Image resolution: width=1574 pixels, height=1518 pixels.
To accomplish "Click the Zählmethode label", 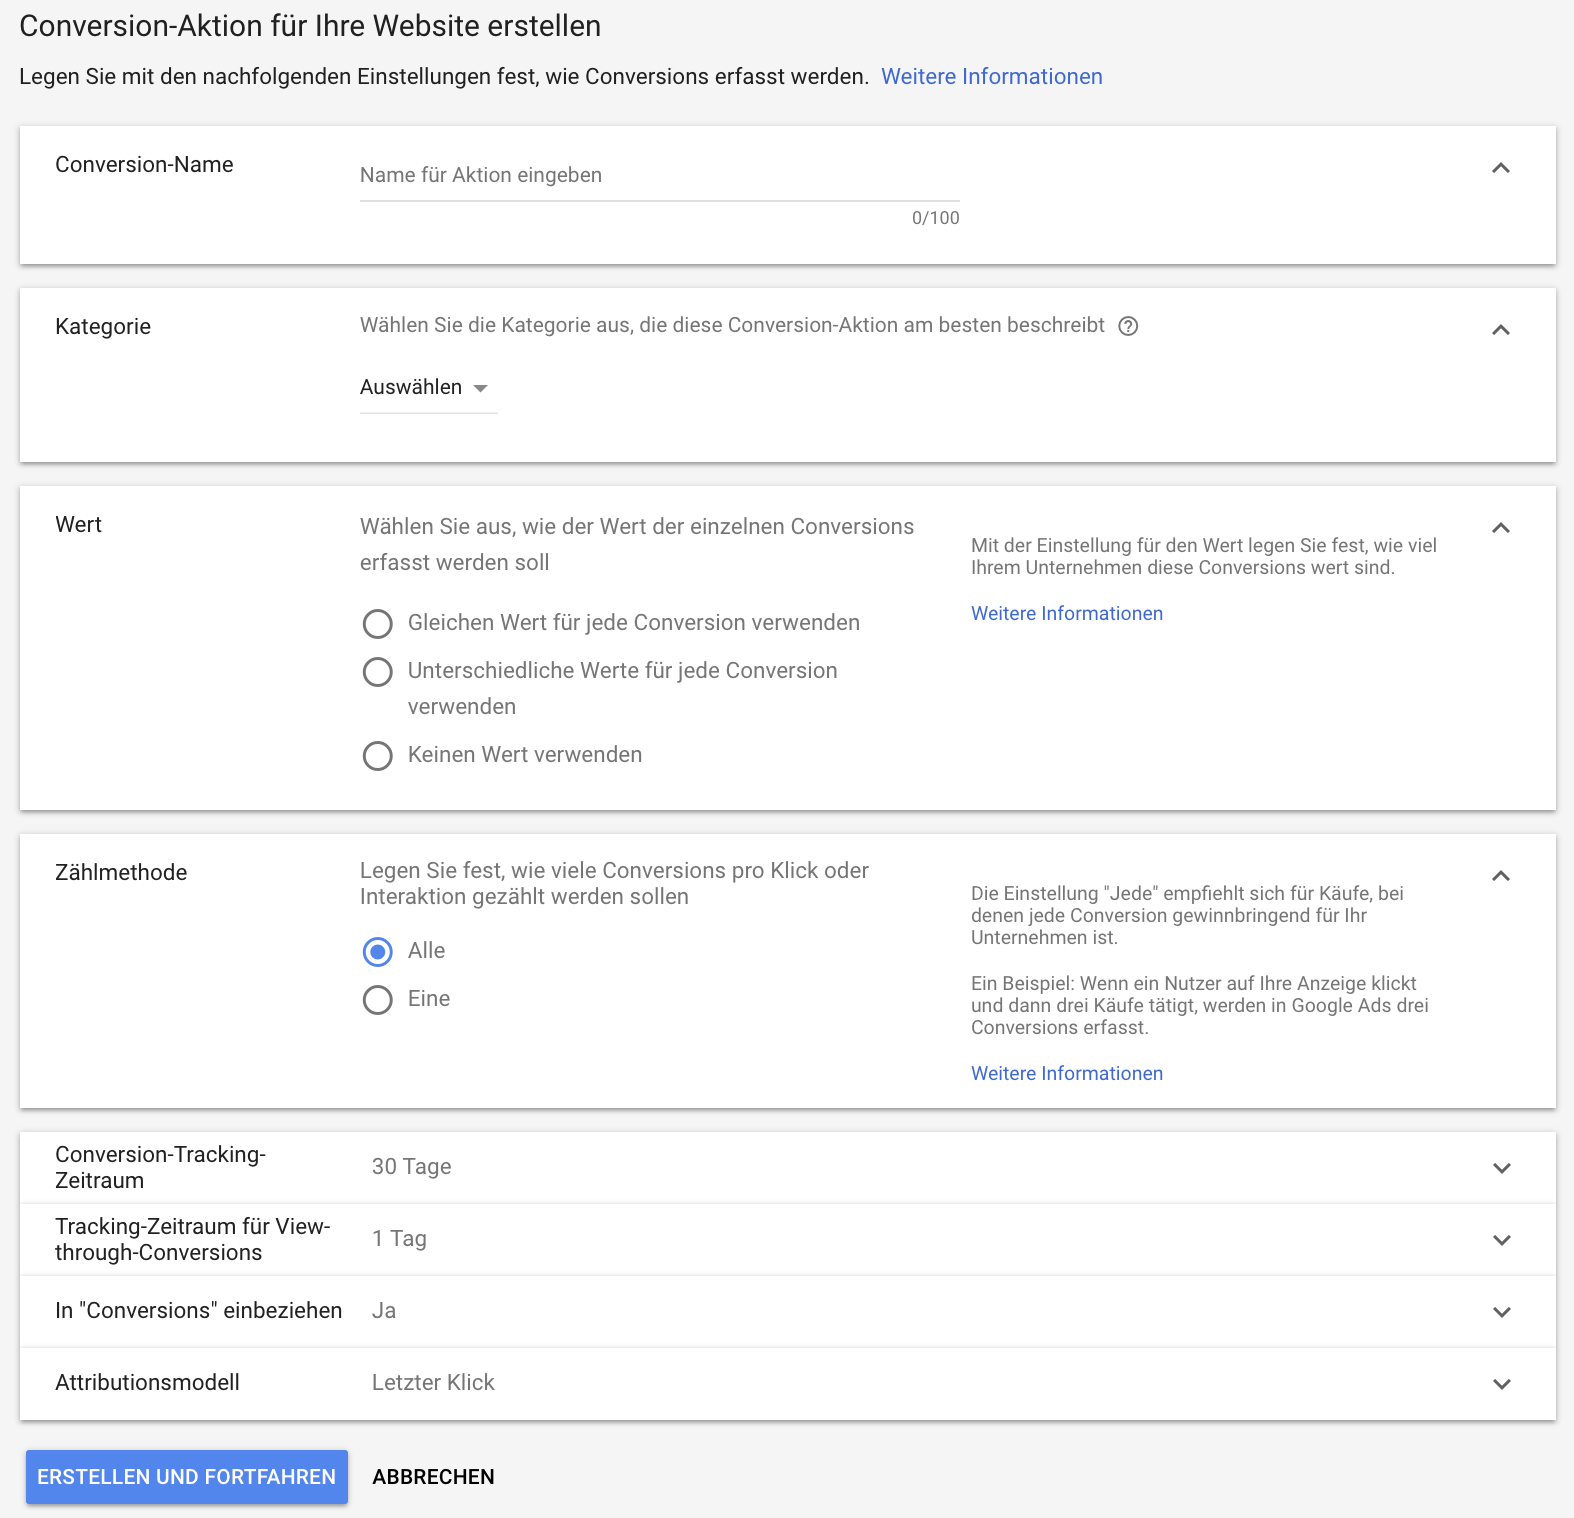I will (121, 873).
